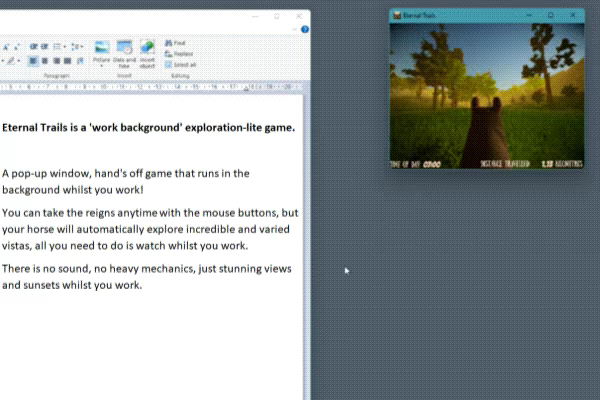Expand the text highlight color dropdown
Image resolution: width=600 pixels, height=400 pixels.
[x=19, y=60]
